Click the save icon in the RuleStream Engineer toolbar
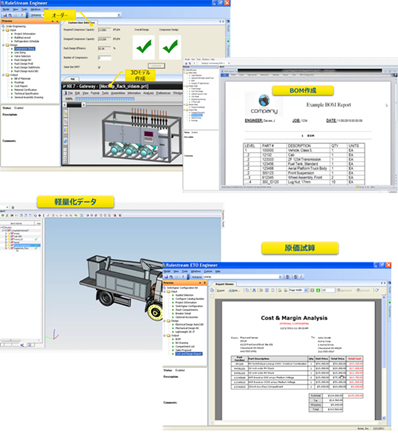 (x=5, y=15)
